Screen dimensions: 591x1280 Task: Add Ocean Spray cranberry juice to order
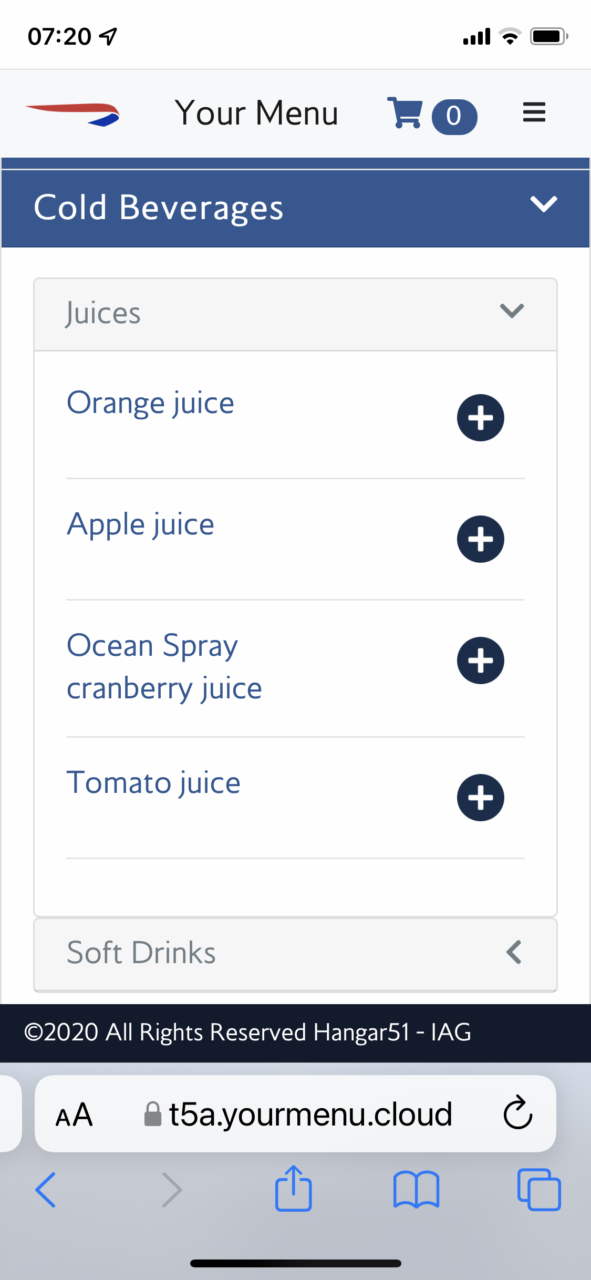click(481, 661)
